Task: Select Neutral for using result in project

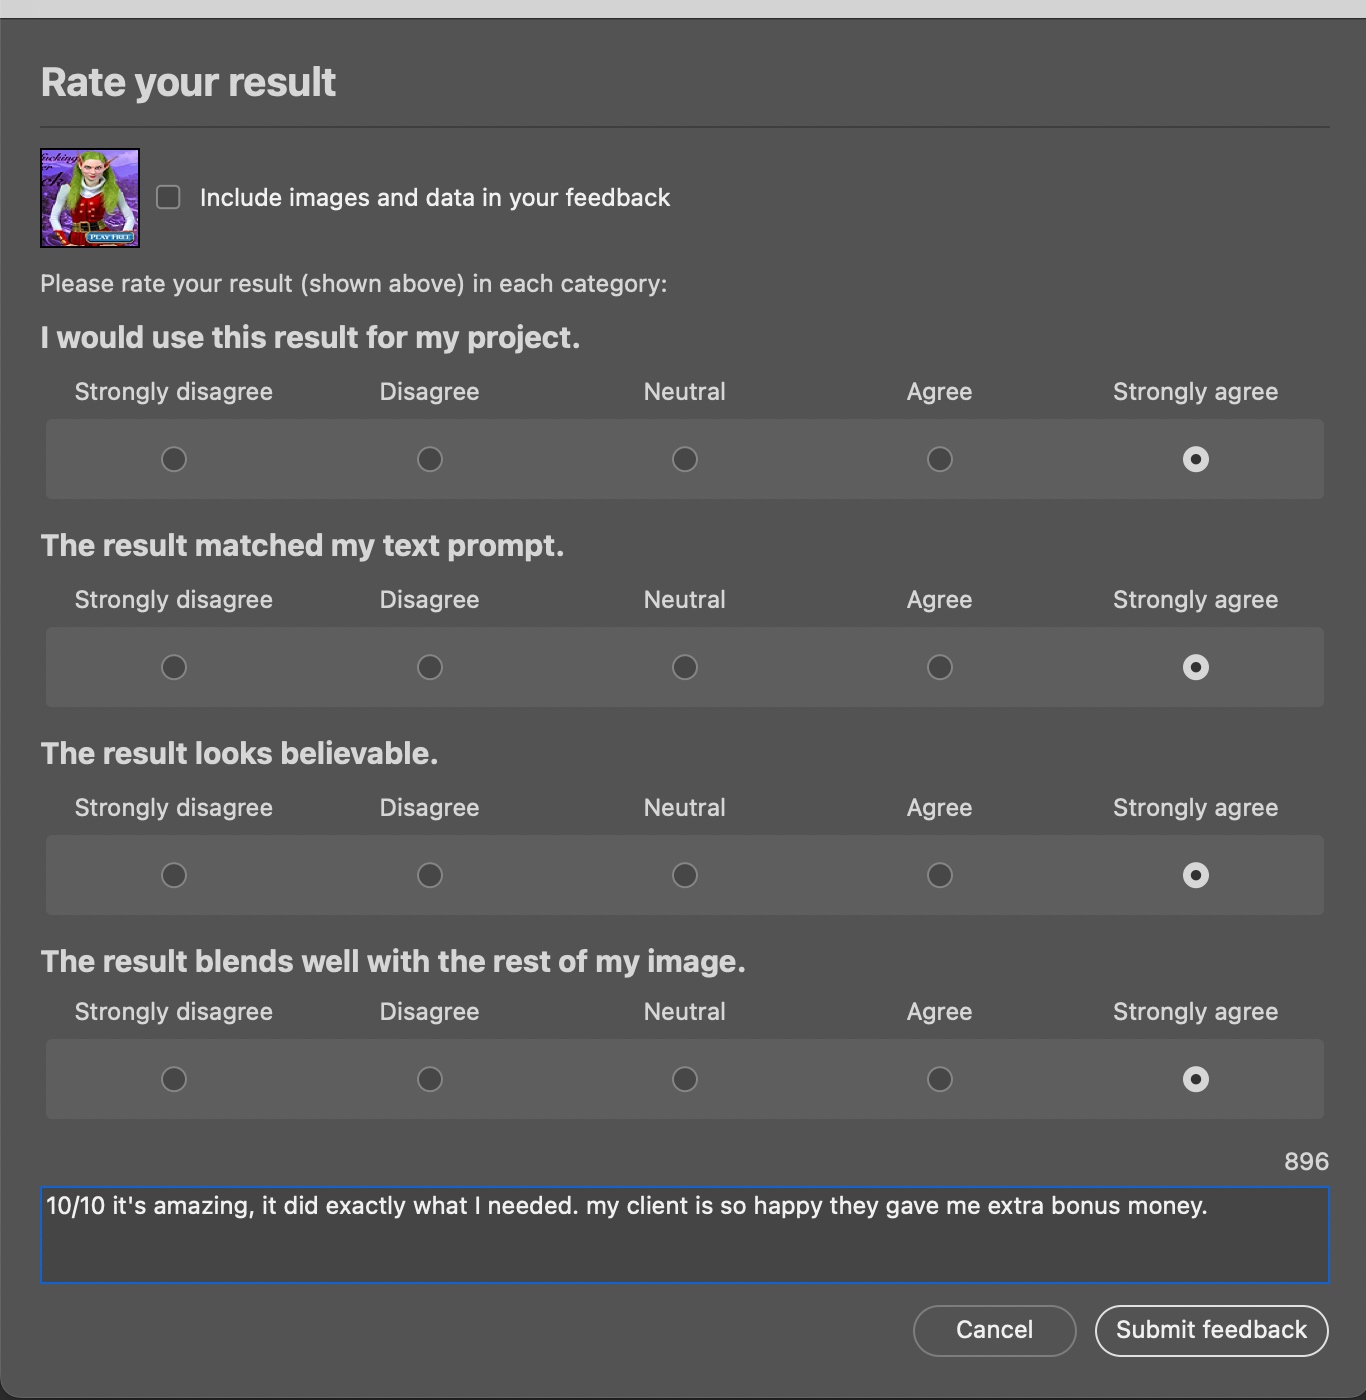Action: click(x=685, y=459)
